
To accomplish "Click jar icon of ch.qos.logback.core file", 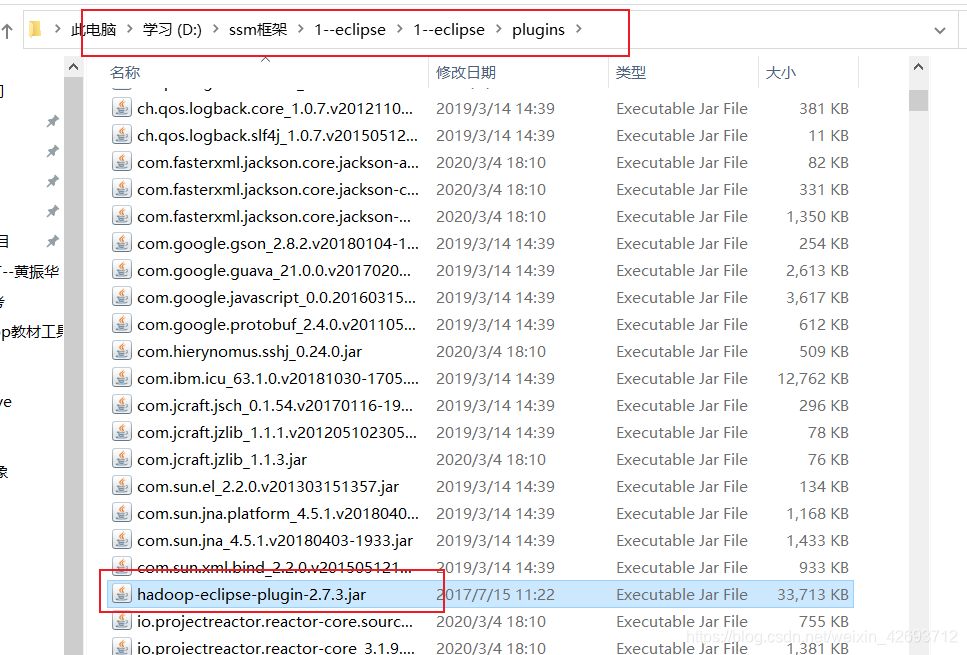I will (121, 108).
